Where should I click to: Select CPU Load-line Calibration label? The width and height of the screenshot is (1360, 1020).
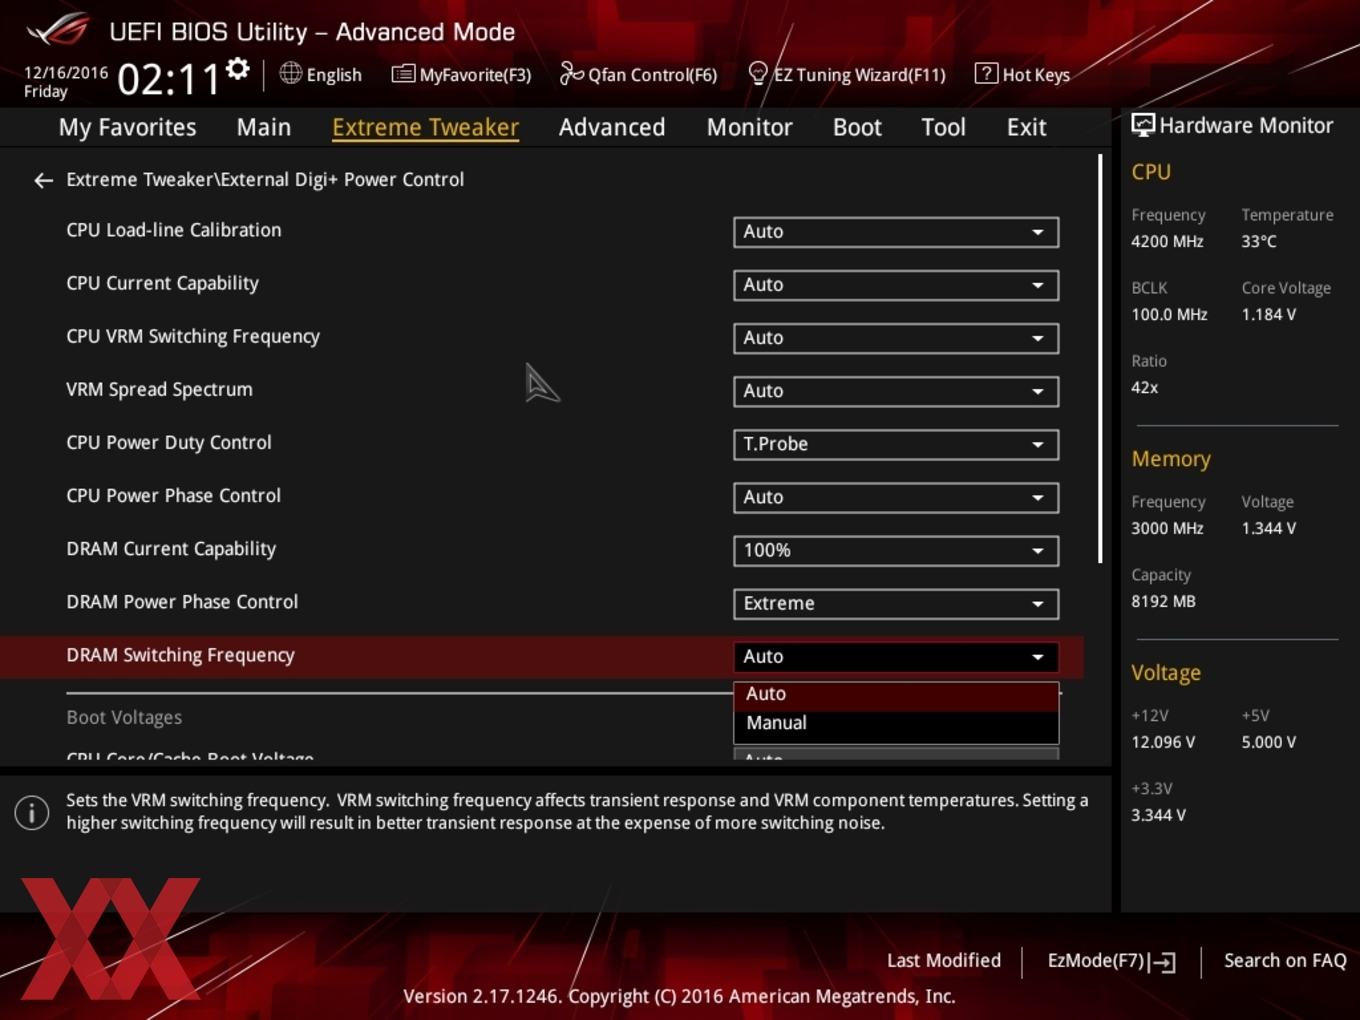[x=174, y=230]
